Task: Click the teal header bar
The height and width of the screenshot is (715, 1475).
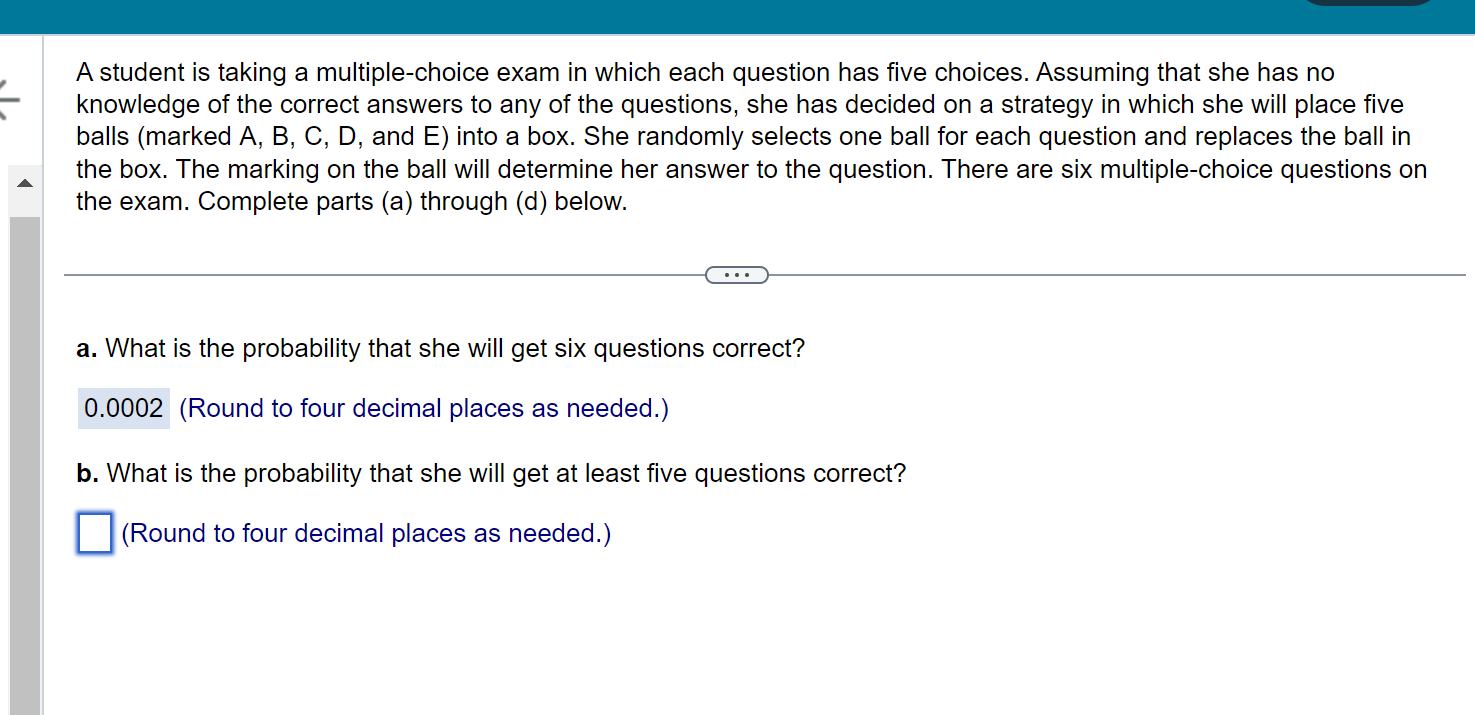Action: [x=650, y=16]
